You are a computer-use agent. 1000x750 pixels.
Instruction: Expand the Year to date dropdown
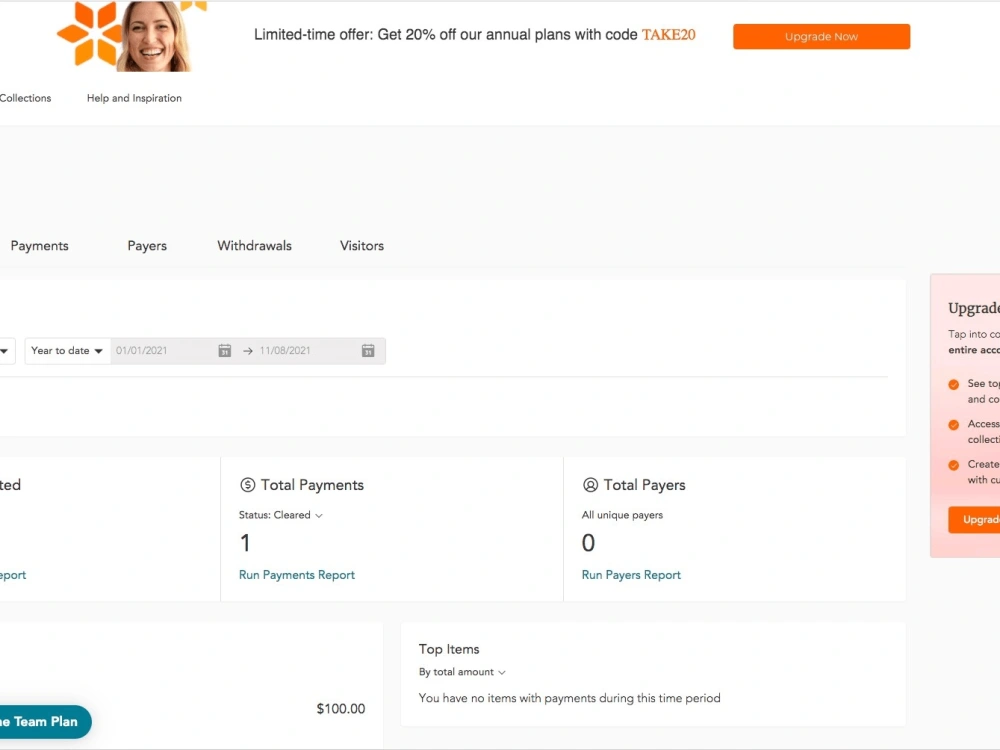tap(67, 351)
